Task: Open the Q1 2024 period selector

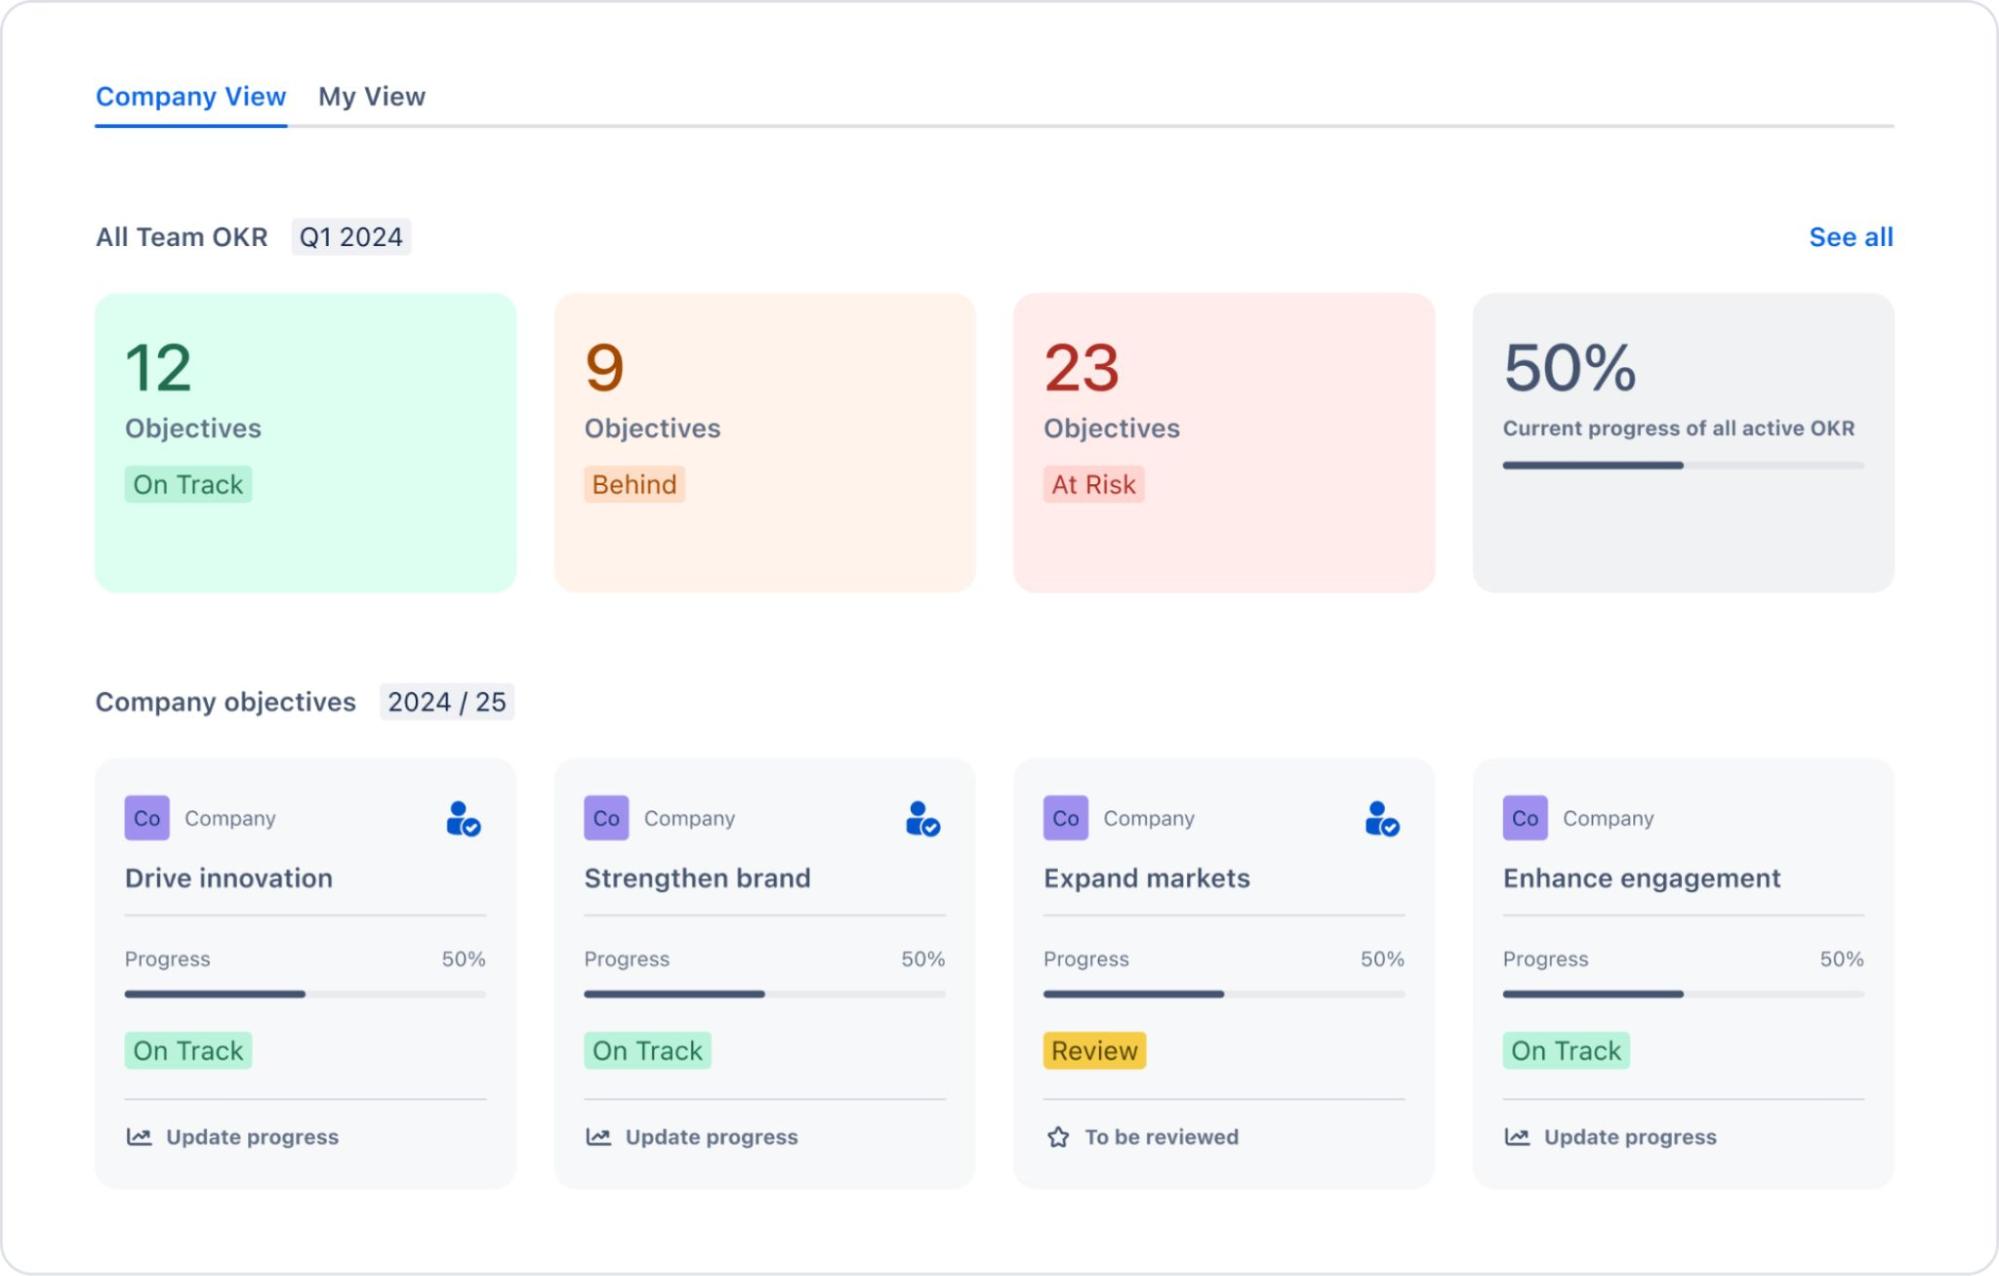Action: click(352, 237)
